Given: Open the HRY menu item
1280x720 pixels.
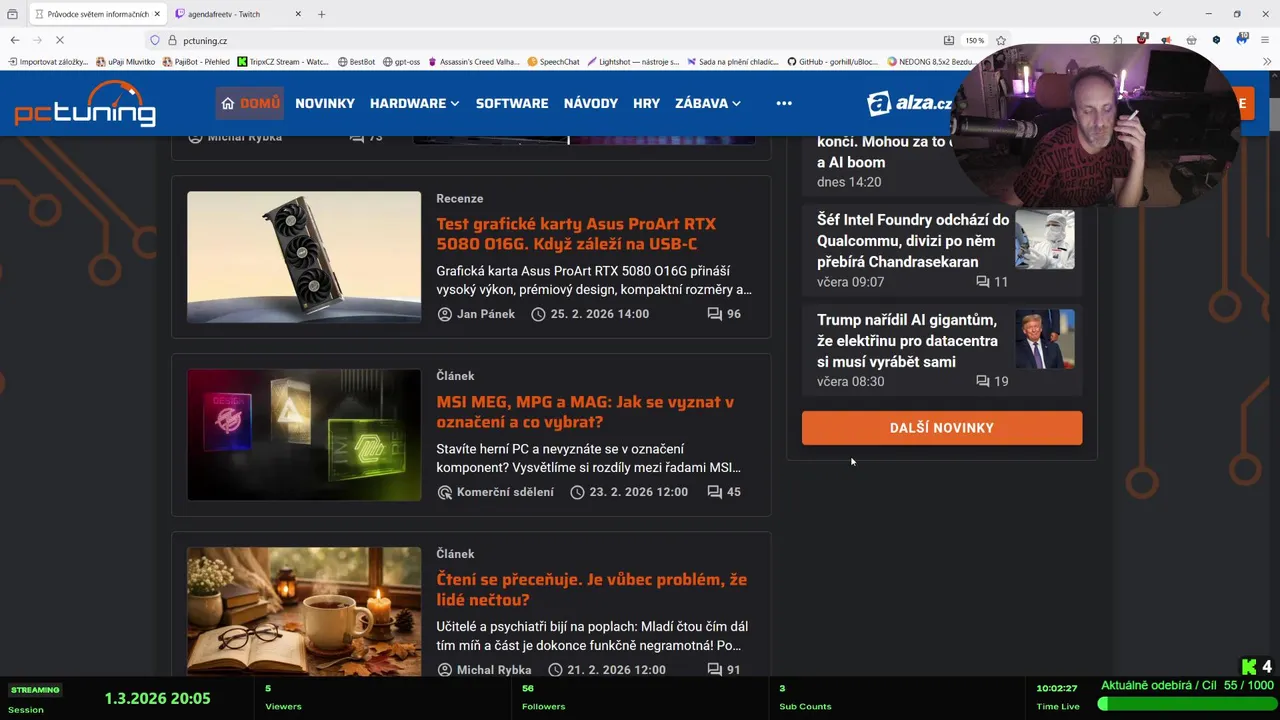Looking at the screenshot, I should (646, 103).
